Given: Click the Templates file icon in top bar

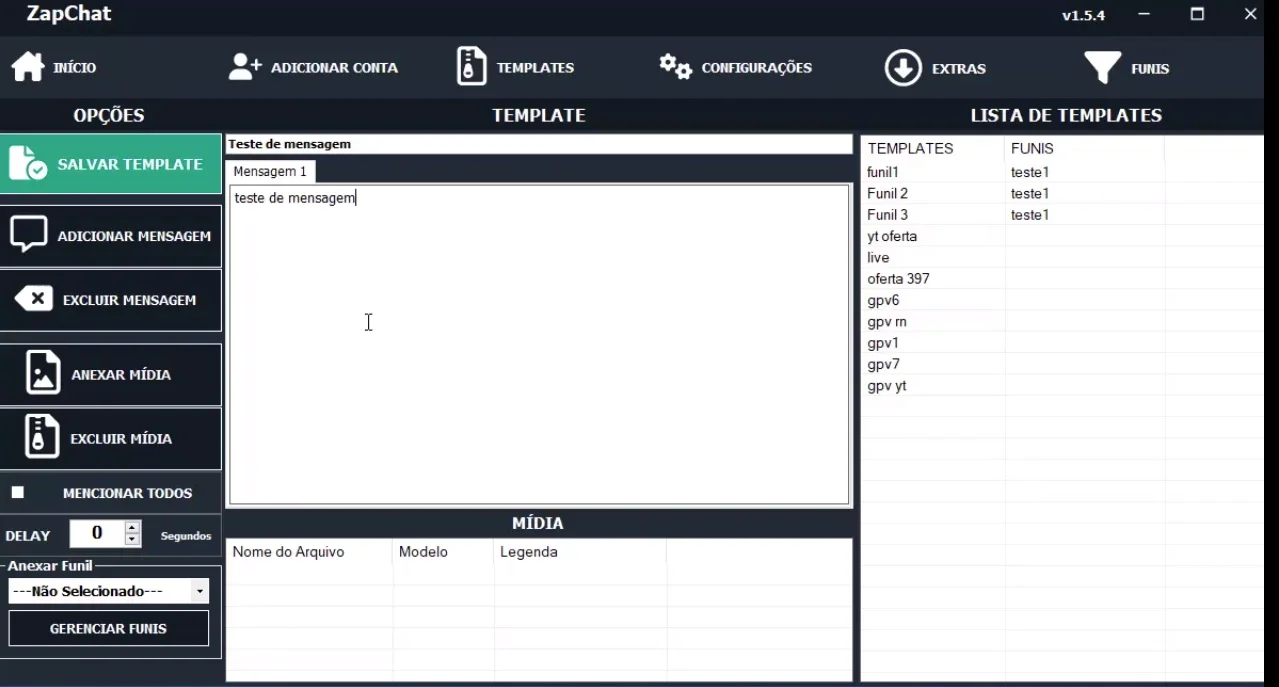Looking at the screenshot, I should tap(472, 67).
